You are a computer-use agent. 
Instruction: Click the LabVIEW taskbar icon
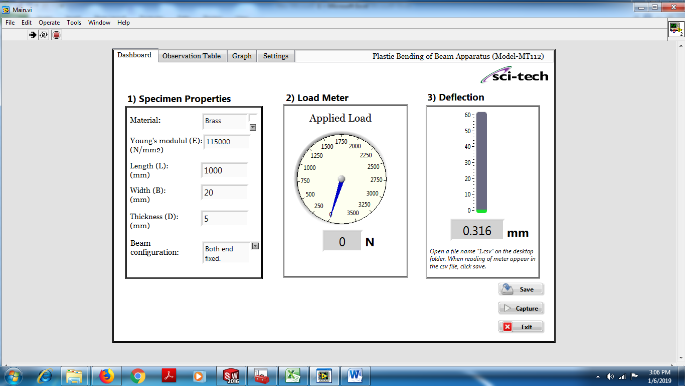coord(324,376)
